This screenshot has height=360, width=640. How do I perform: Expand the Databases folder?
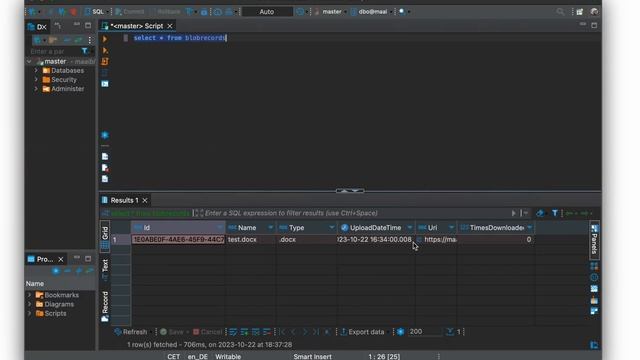36,71
